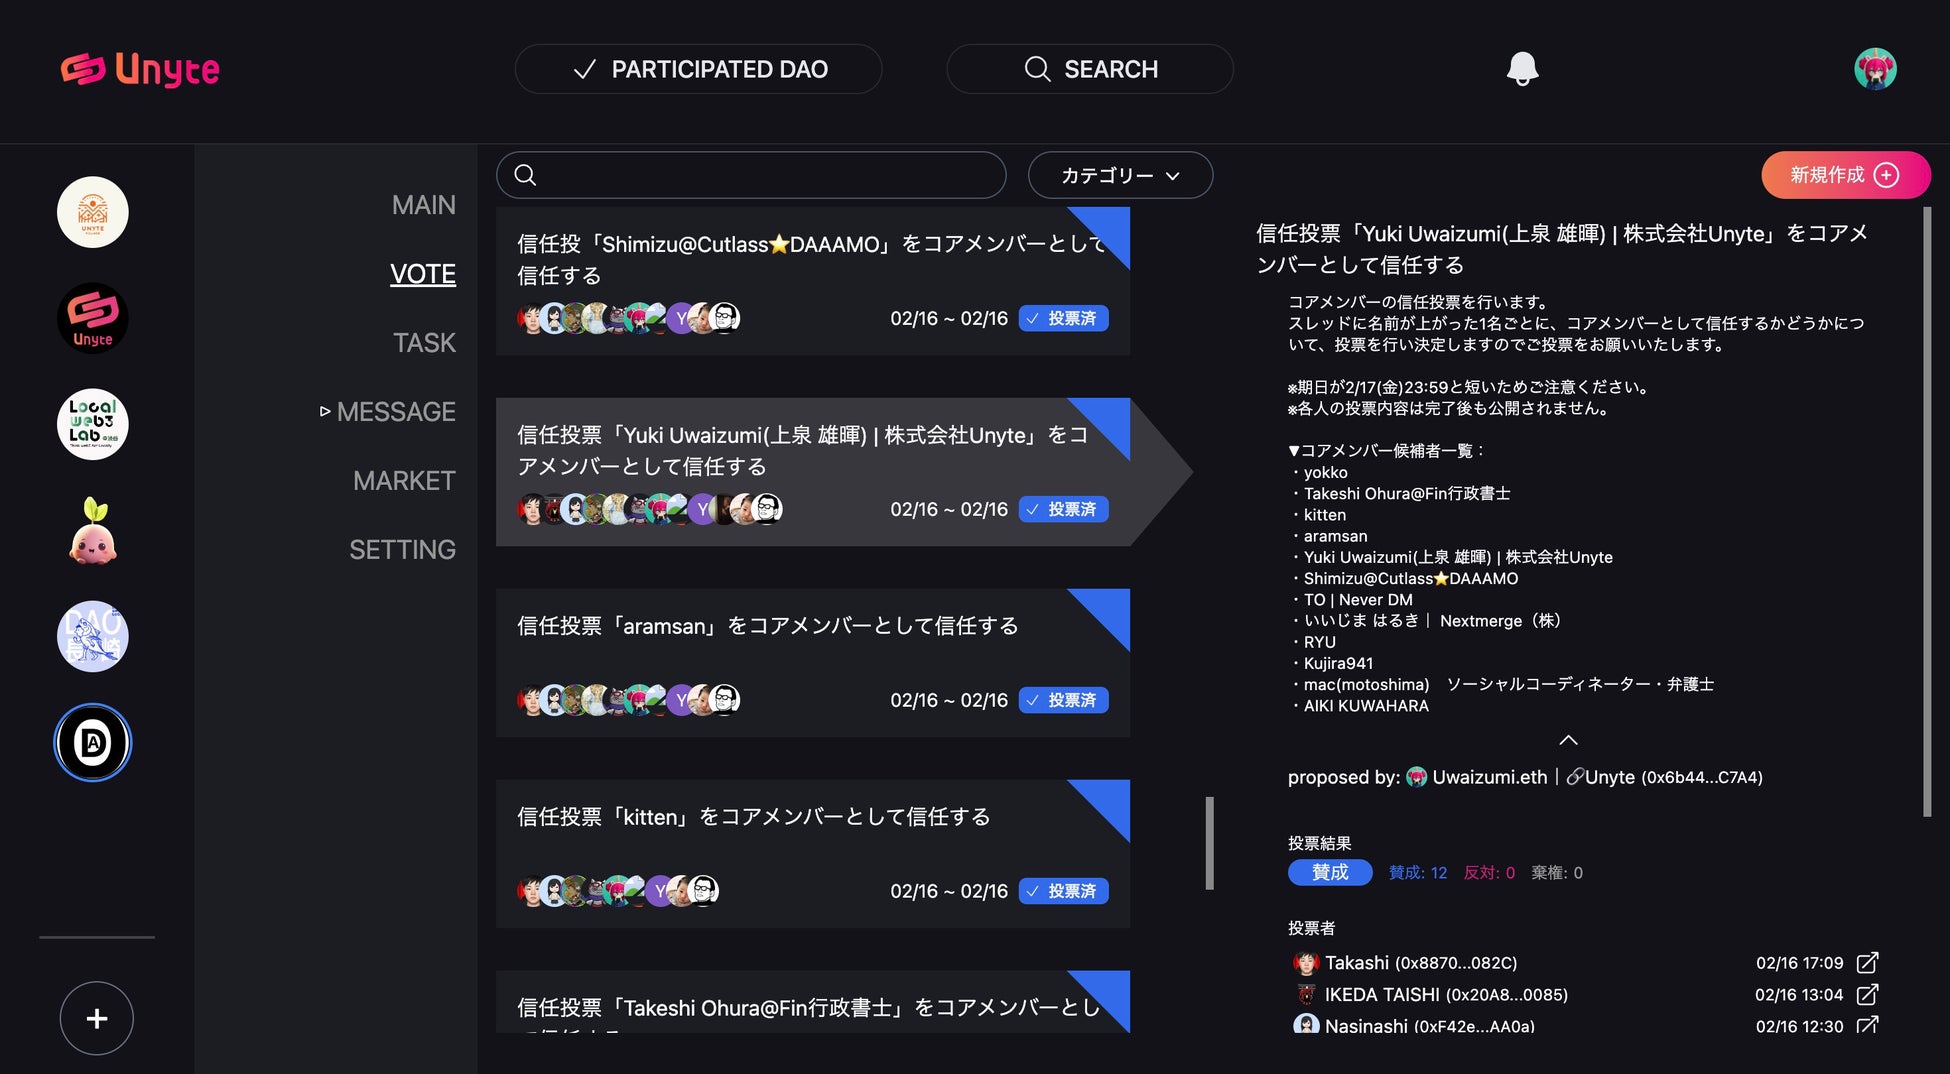The width and height of the screenshot is (1950, 1074).
Task: Select the Local Web3 Lab DAO icon
Action: click(x=93, y=424)
